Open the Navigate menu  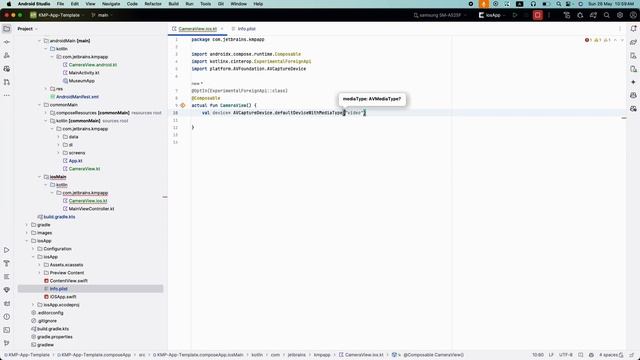coord(111,4)
